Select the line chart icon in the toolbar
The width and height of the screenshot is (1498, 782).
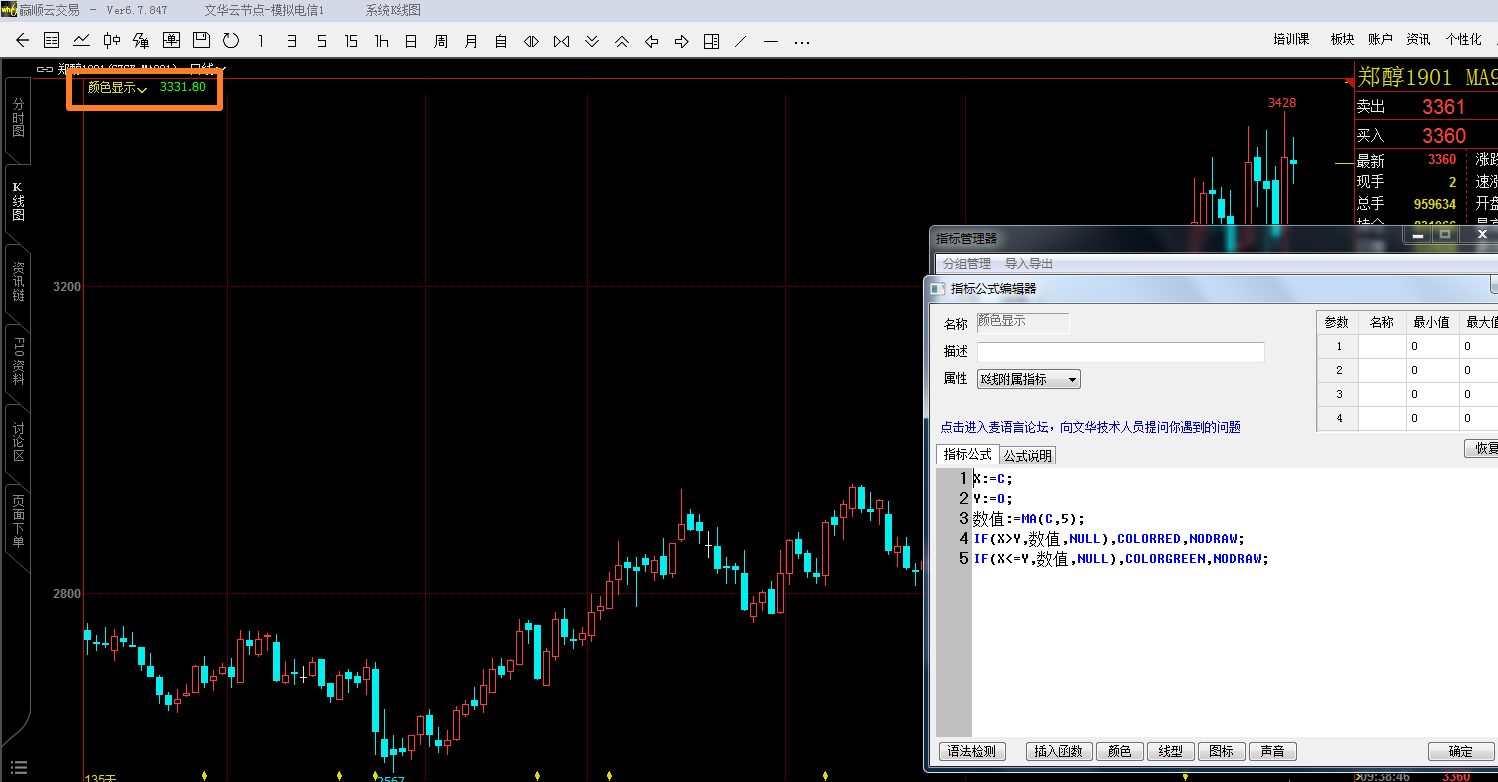[x=81, y=41]
